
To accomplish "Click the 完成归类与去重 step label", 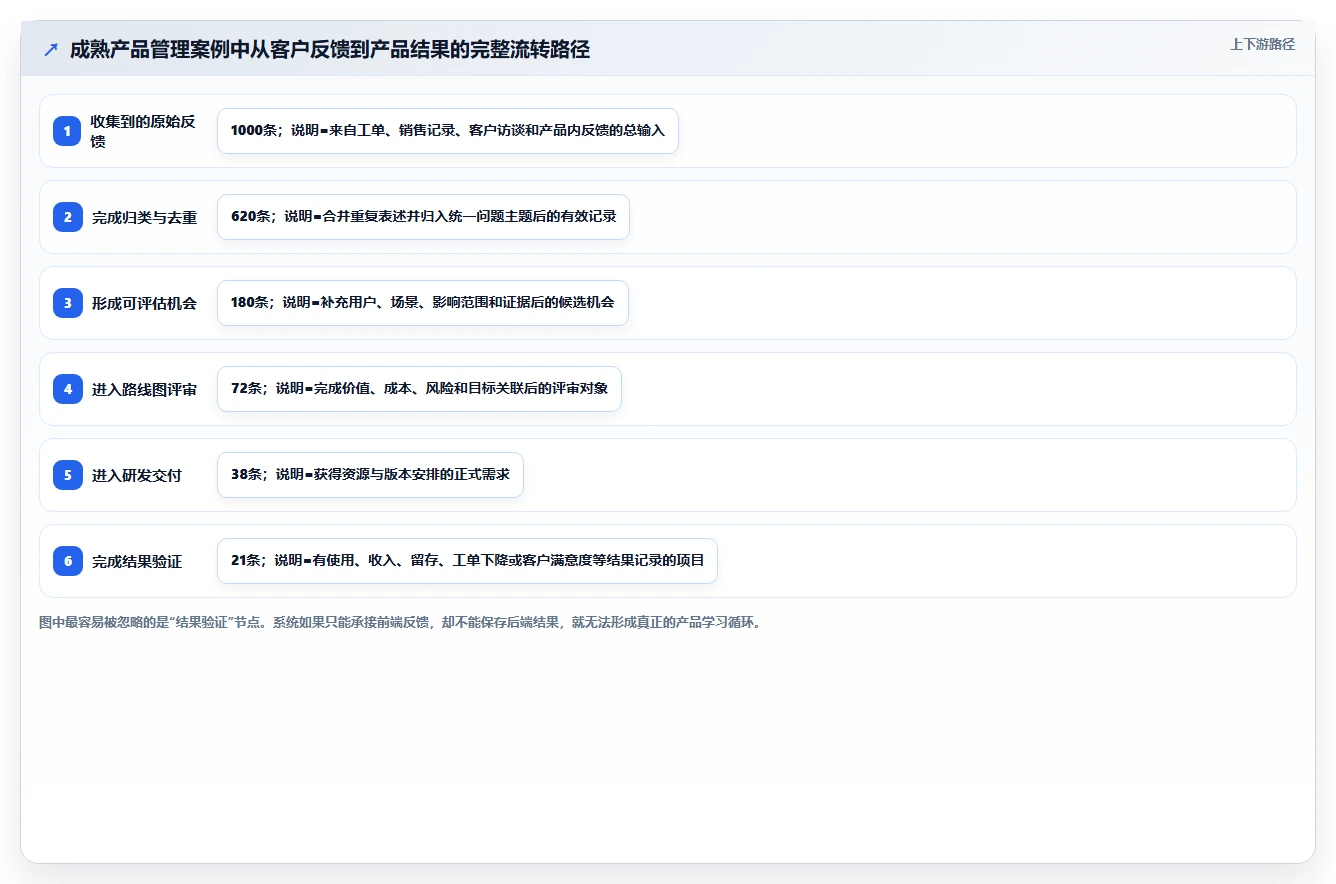I will [145, 218].
